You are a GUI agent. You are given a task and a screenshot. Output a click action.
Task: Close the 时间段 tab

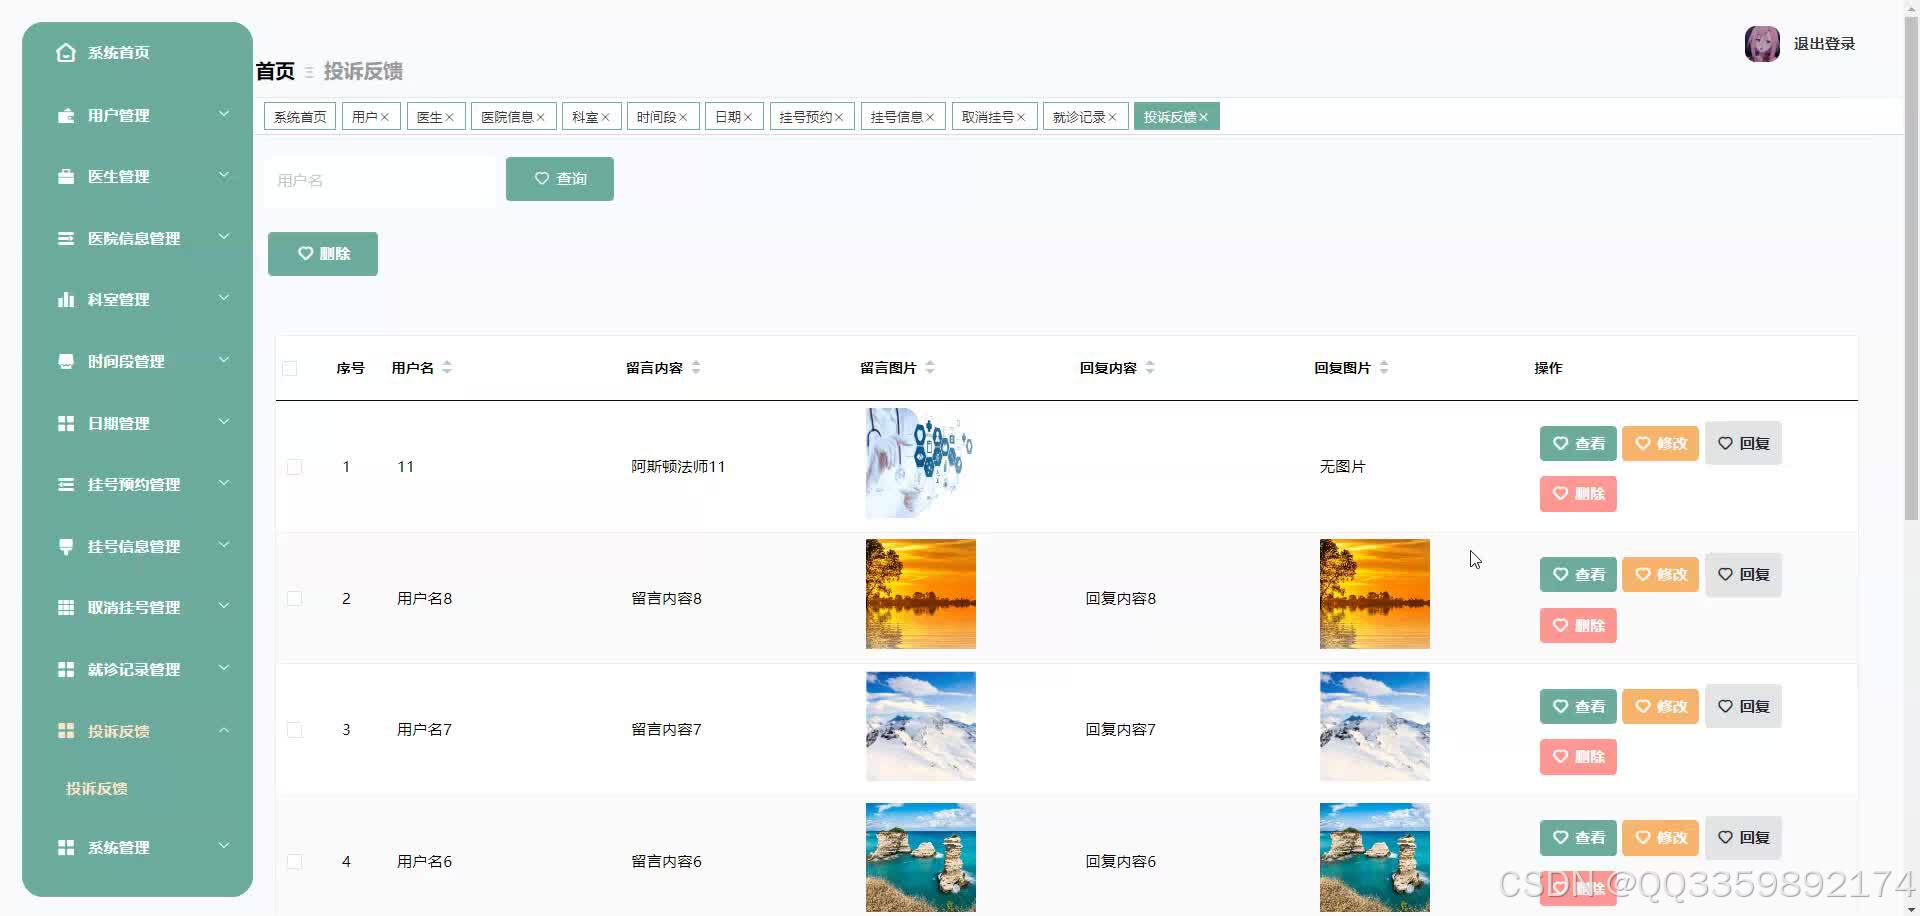click(683, 117)
